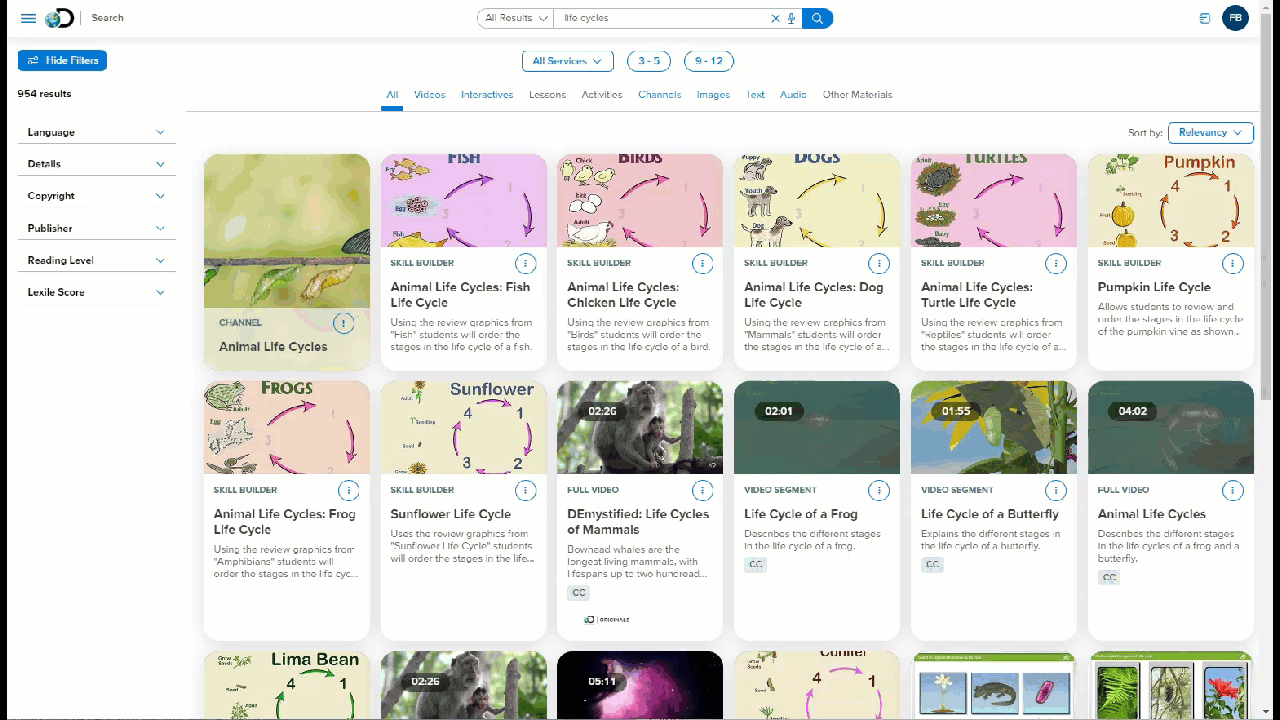1280x720 pixels.
Task: Open info for the Fish Life Cycle card
Action: [x=526, y=264]
